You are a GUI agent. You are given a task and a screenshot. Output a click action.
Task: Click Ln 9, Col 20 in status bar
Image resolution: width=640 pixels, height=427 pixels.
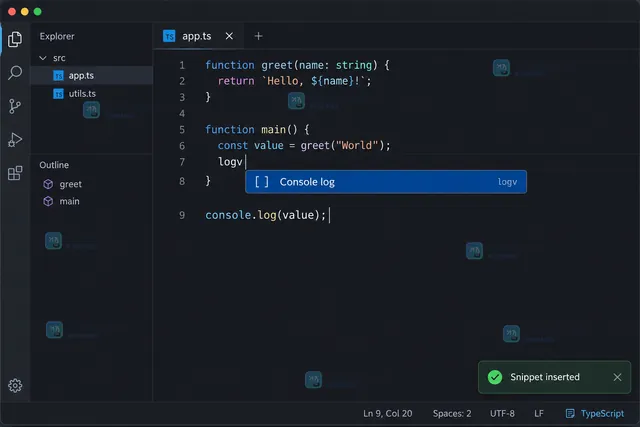(388, 414)
